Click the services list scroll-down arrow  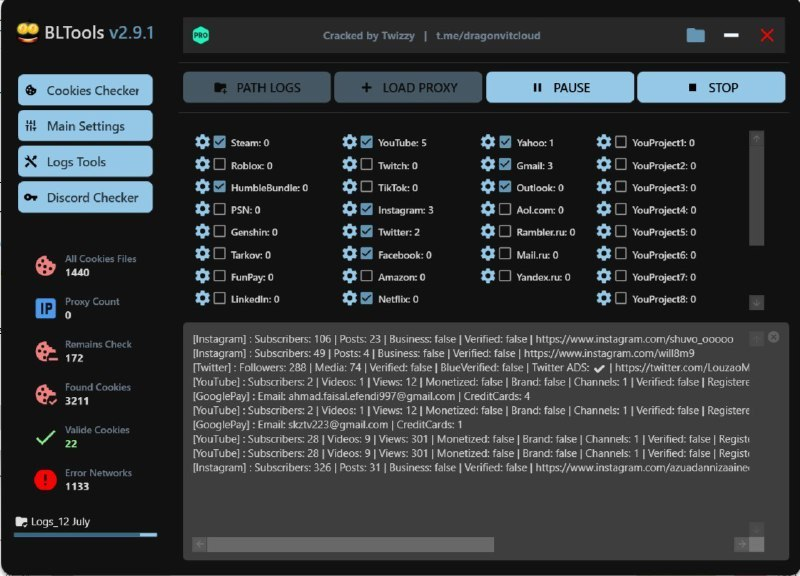756,302
